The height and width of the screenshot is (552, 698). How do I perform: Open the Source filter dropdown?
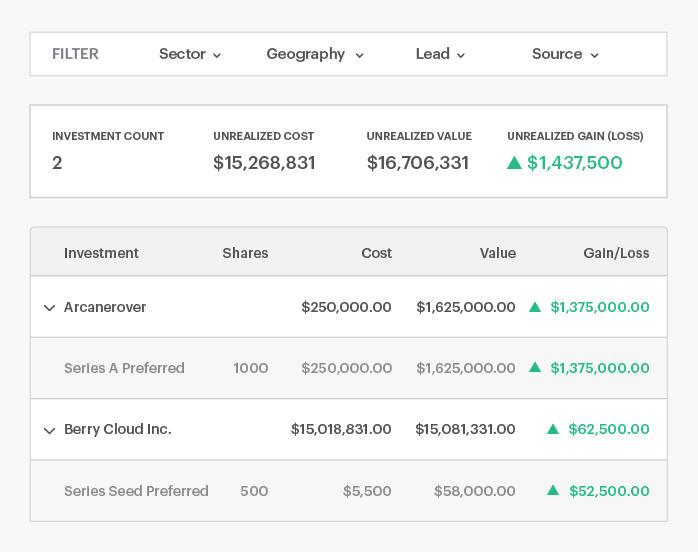(x=565, y=54)
